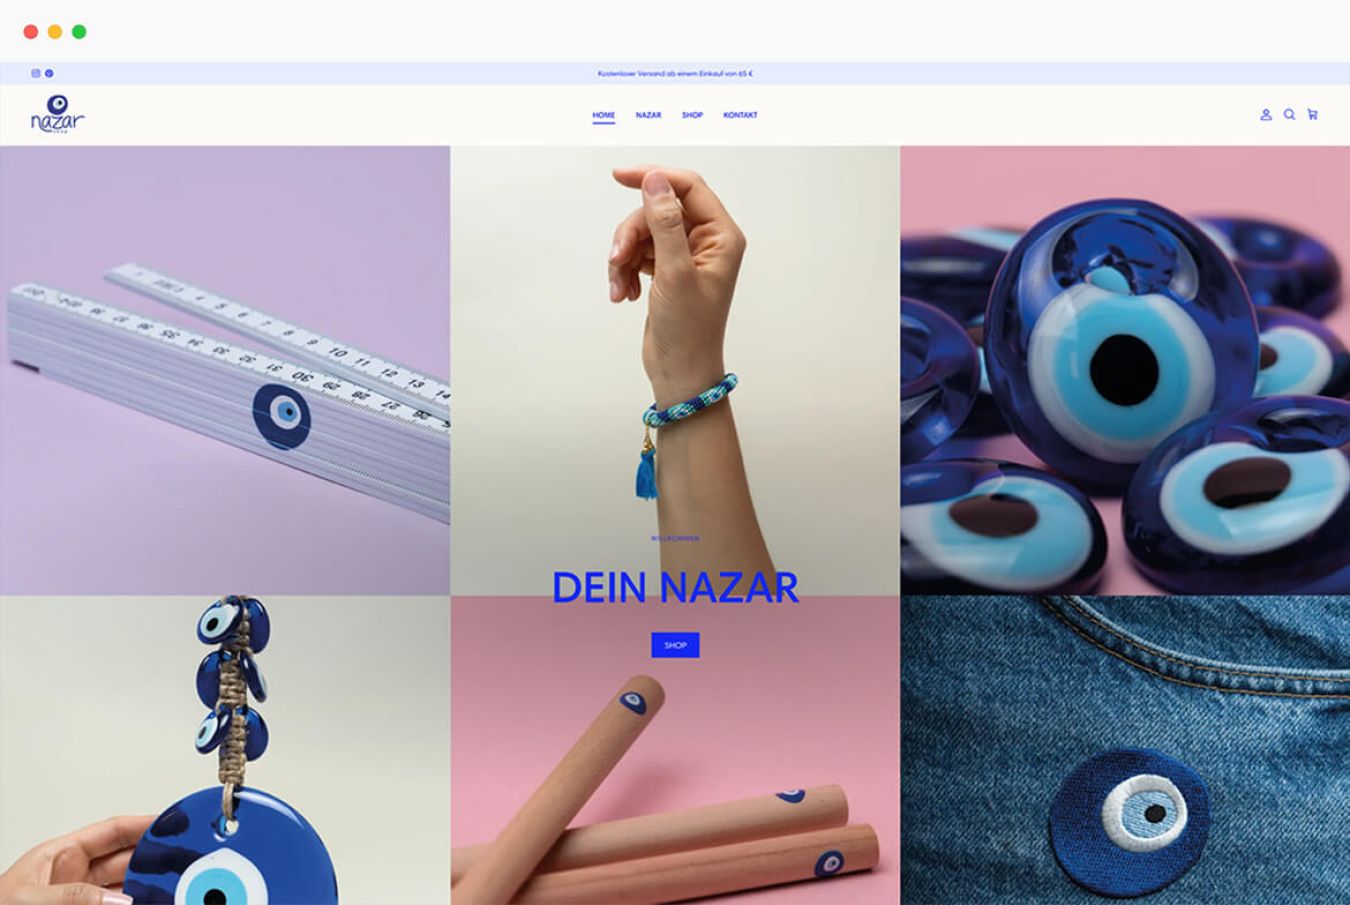Open the Instagram social icon

coord(36,73)
